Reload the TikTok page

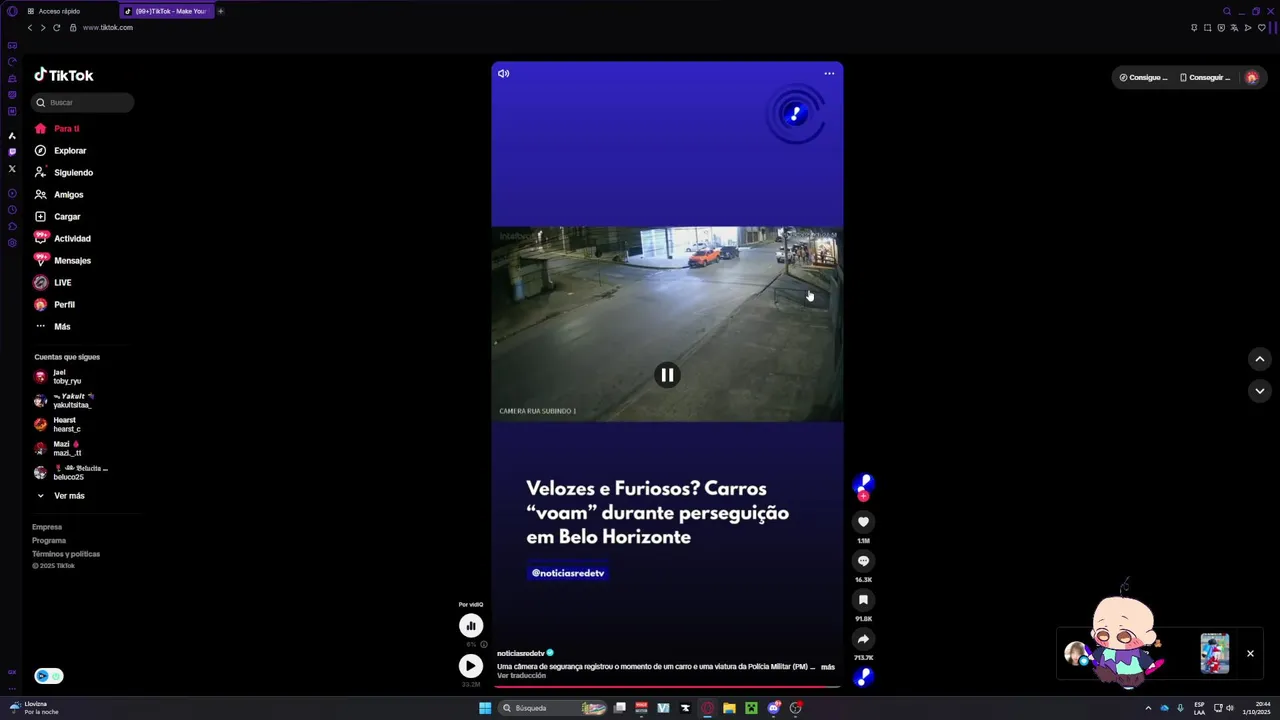(x=57, y=28)
